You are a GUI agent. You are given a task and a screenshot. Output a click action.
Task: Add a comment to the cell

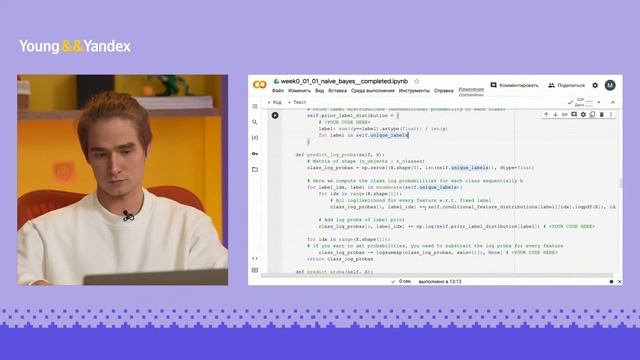pos(574,115)
